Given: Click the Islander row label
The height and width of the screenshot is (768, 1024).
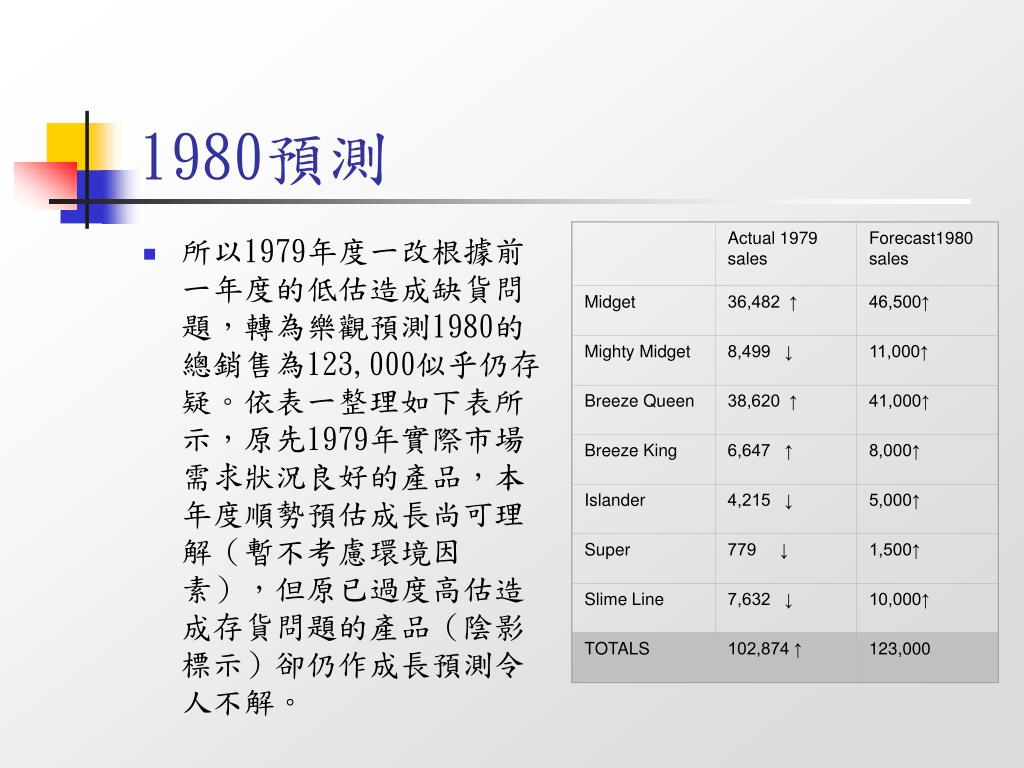Looking at the screenshot, I should pos(614,500).
